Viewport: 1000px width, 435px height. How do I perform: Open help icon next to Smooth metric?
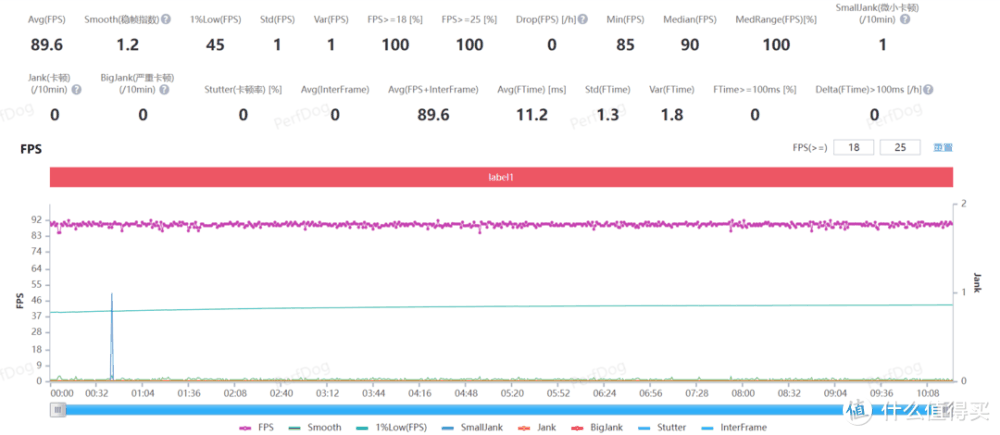click(165, 20)
